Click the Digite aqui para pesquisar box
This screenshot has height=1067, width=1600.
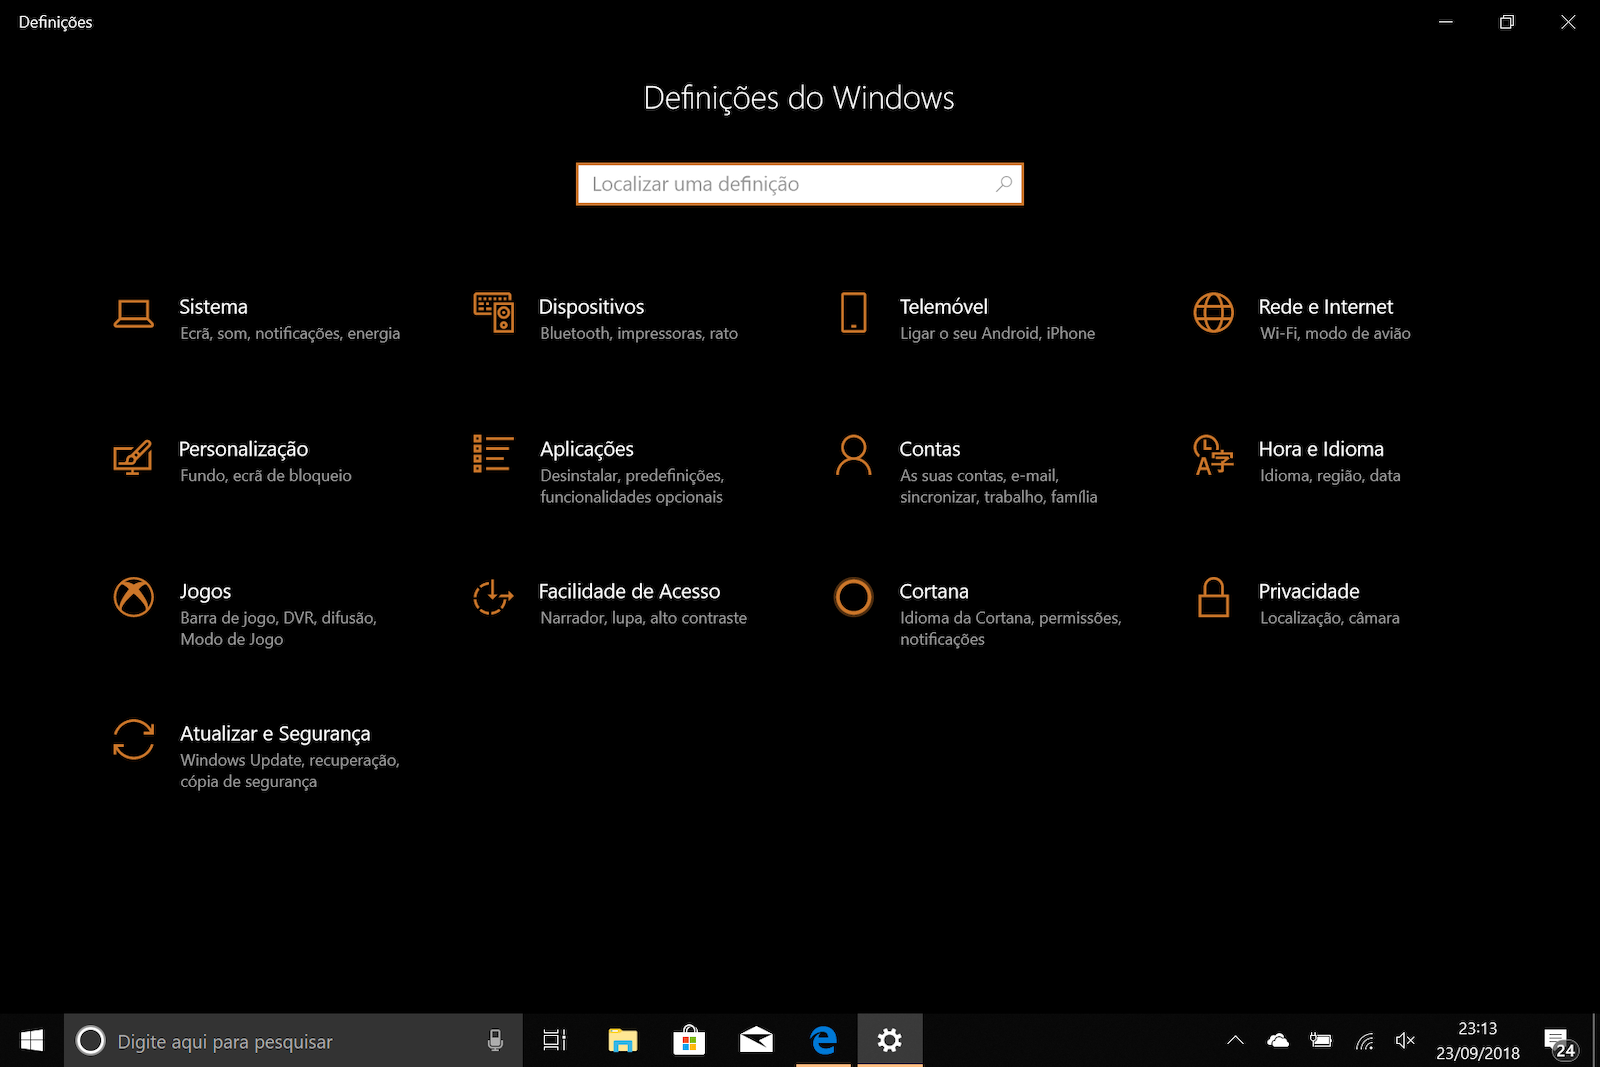pyautogui.click(x=293, y=1041)
